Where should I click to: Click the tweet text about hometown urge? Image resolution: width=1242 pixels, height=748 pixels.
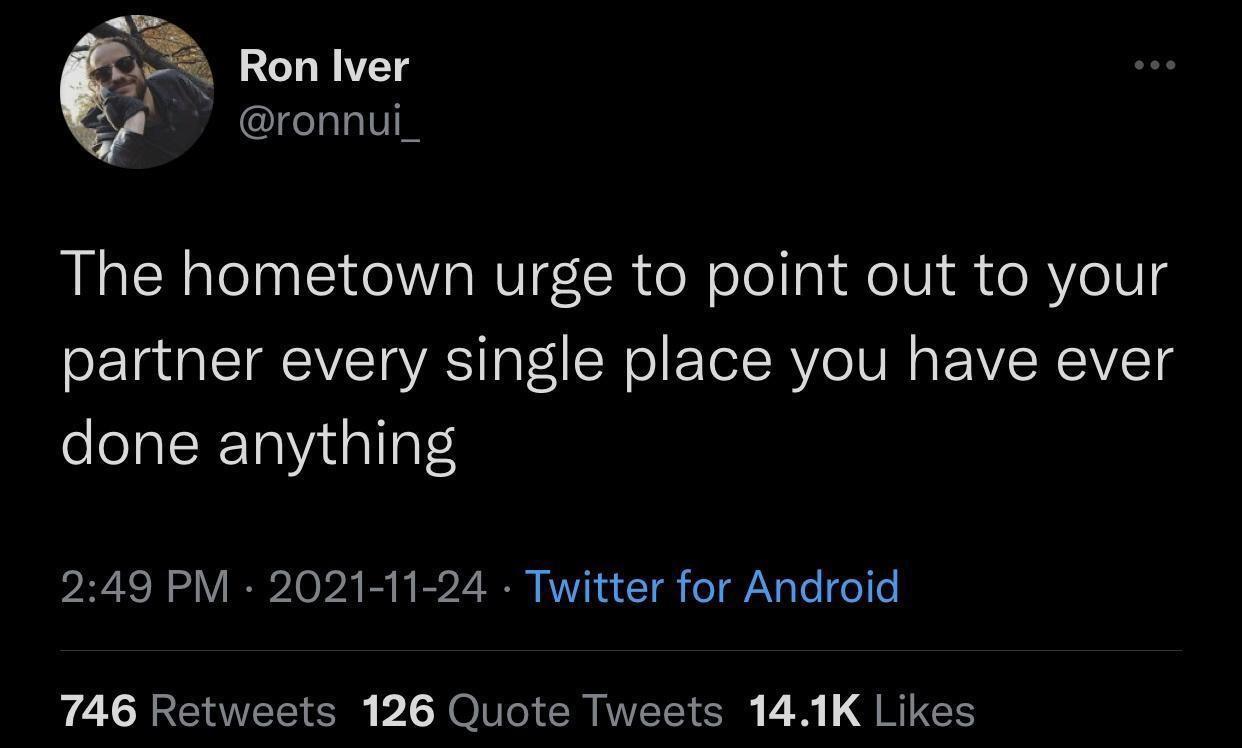pos(614,359)
